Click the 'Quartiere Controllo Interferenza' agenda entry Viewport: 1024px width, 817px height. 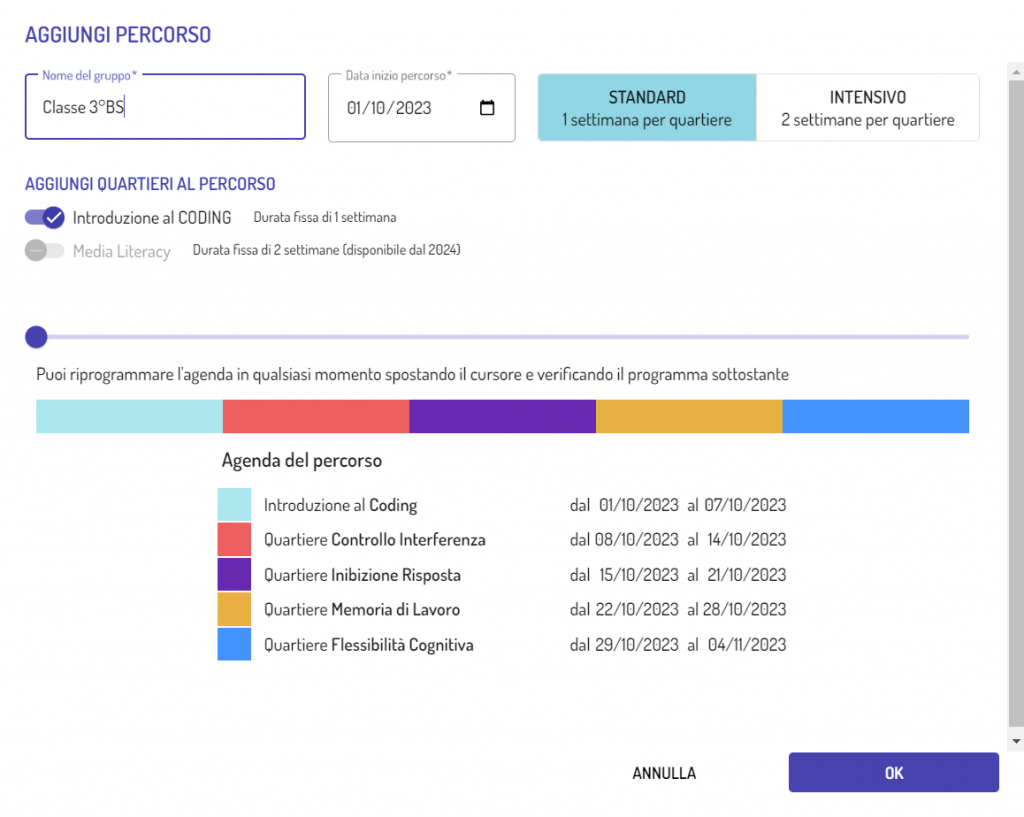[x=375, y=540]
